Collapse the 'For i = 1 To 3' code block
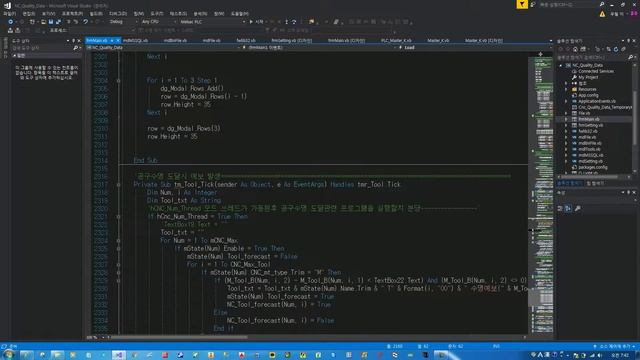 click(x=118, y=80)
